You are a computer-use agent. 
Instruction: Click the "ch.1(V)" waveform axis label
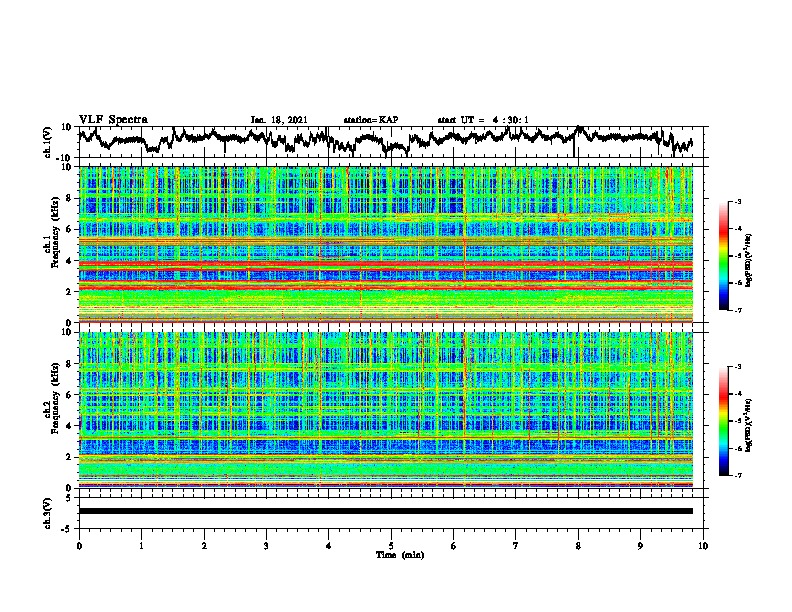(x=48, y=142)
